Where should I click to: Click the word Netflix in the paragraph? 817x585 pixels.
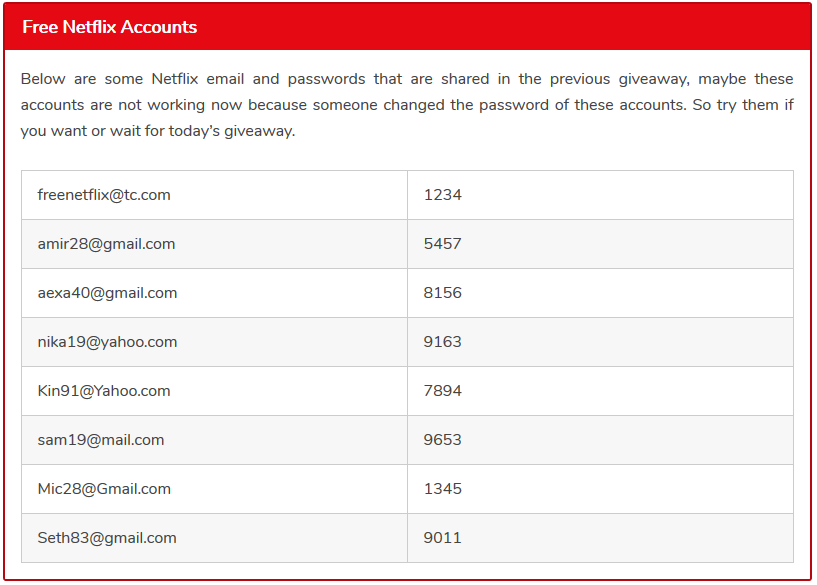[x=175, y=79]
